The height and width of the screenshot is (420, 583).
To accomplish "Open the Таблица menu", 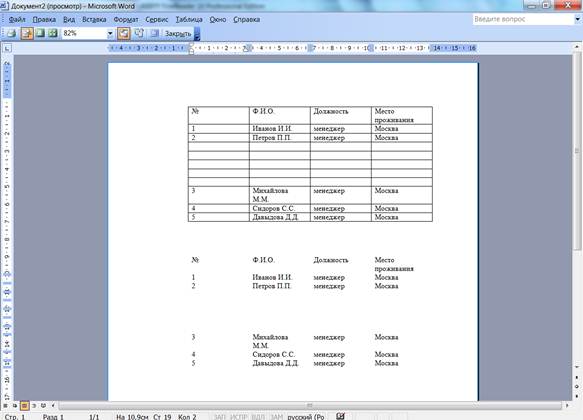I will pos(189,19).
